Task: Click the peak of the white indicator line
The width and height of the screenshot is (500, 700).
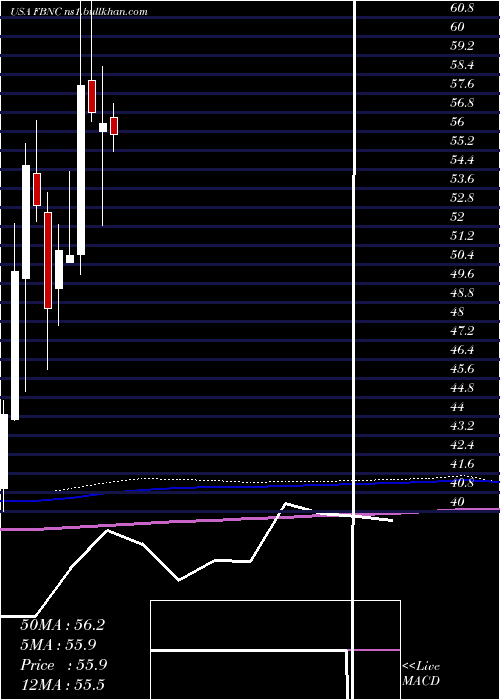Action: tap(286, 503)
